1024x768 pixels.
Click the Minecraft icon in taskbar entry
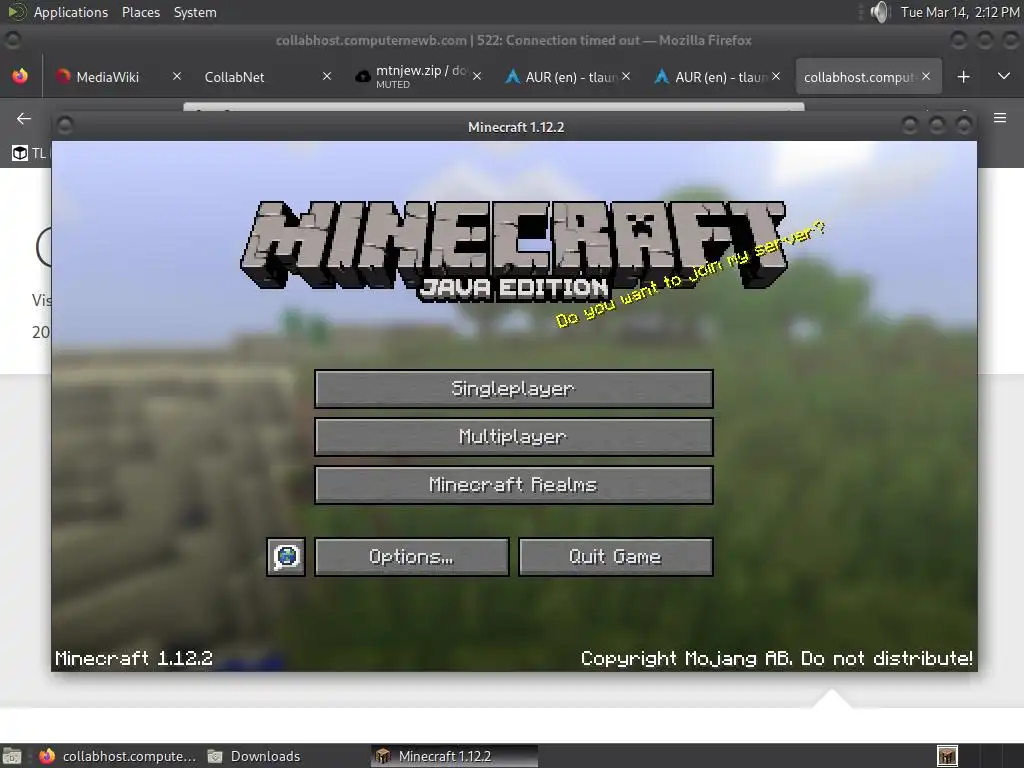pos(384,756)
